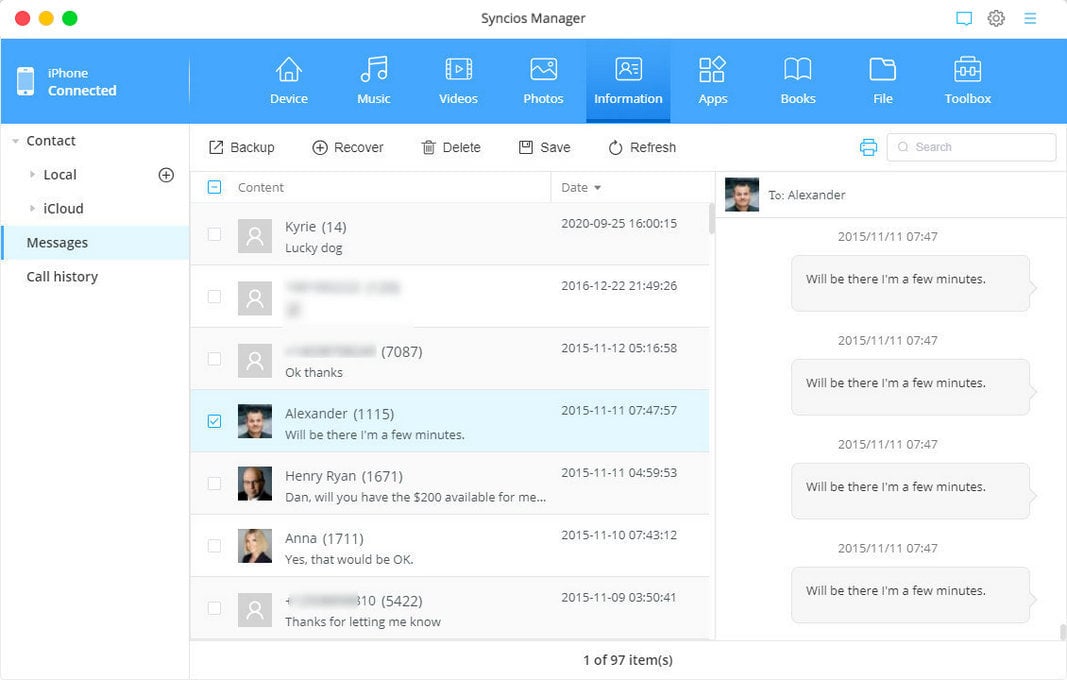Switch to the File tab
This screenshot has width=1067, height=680.
pyautogui.click(x=883, y=81)
